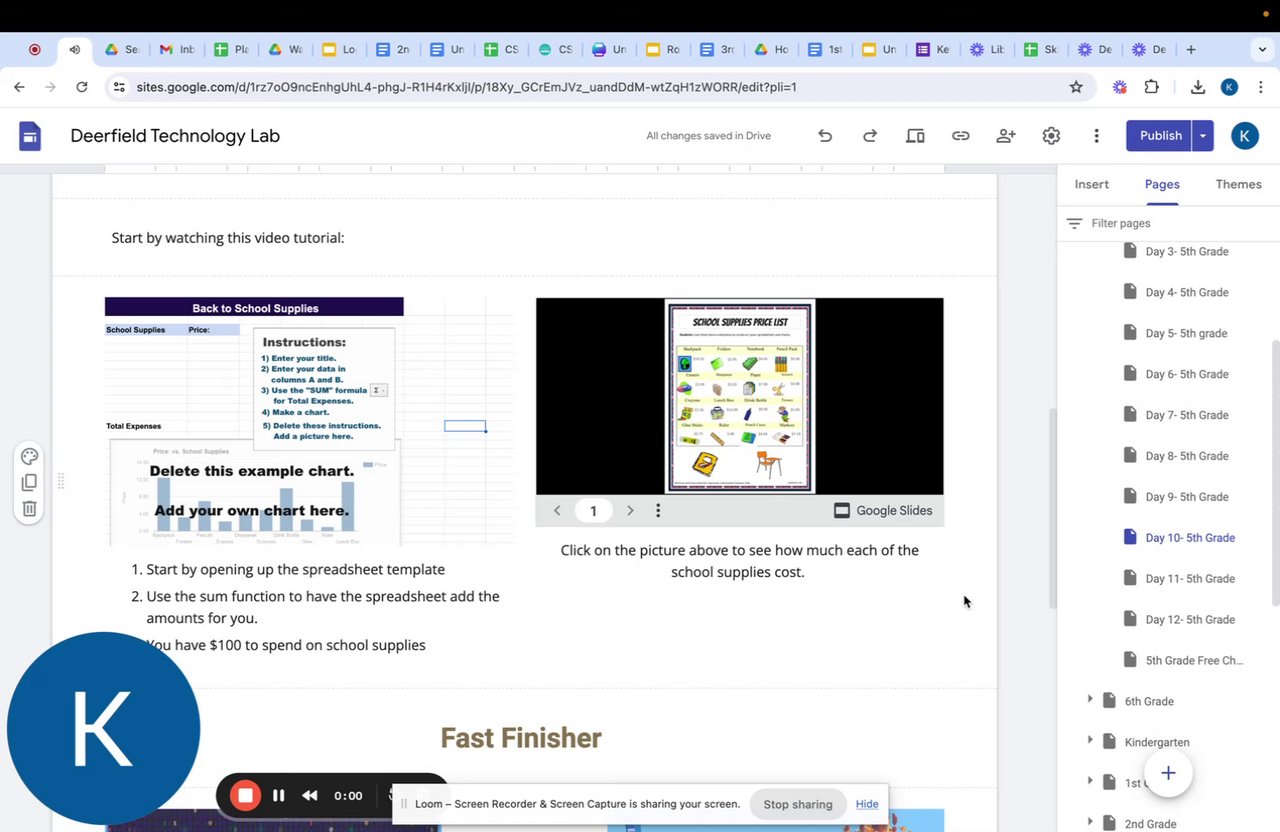The height and width of the screenshot is (832, 1280).
Task: Click Stop sharing button
Action: point(797,804)
